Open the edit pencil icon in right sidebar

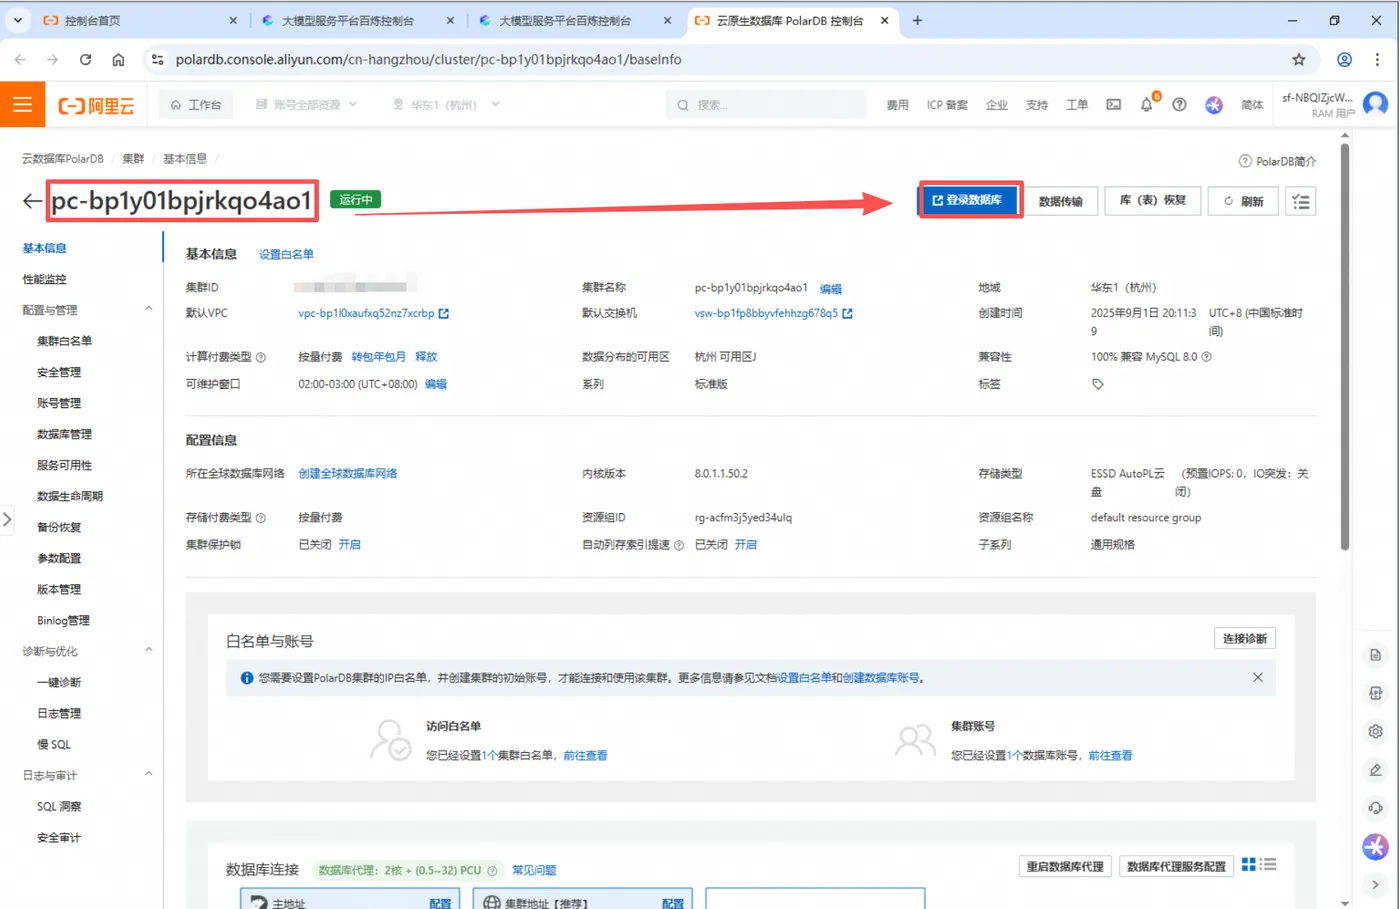1376,770
